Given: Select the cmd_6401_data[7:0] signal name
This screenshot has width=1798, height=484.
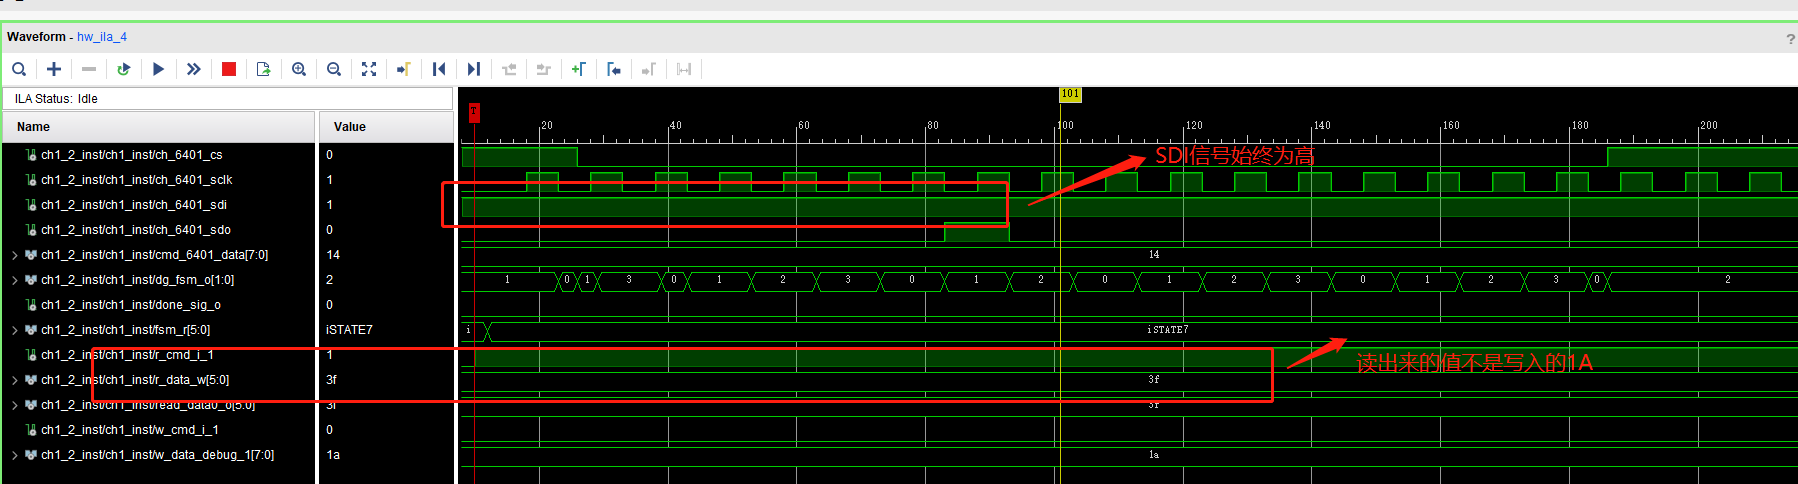Looking at the screenshot, I should pos(154,255).
